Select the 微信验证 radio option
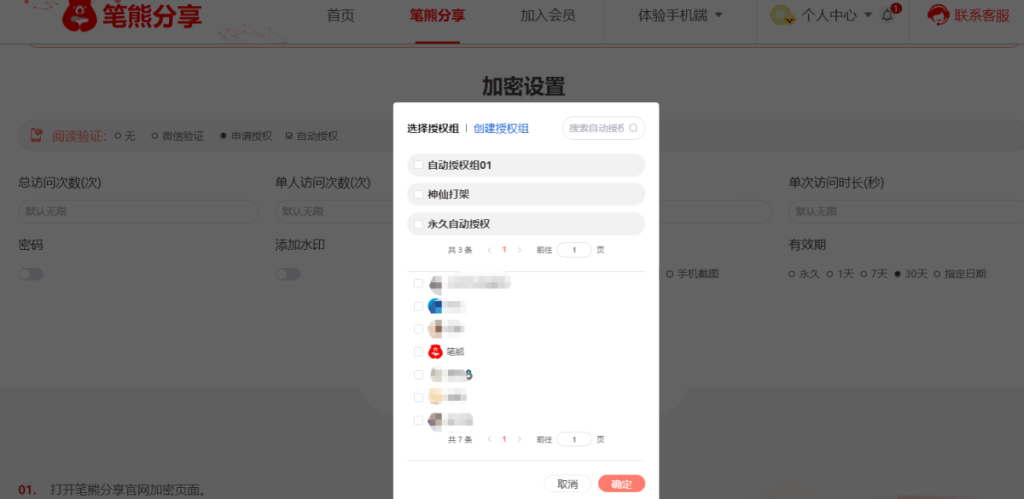 pos(178,137)
